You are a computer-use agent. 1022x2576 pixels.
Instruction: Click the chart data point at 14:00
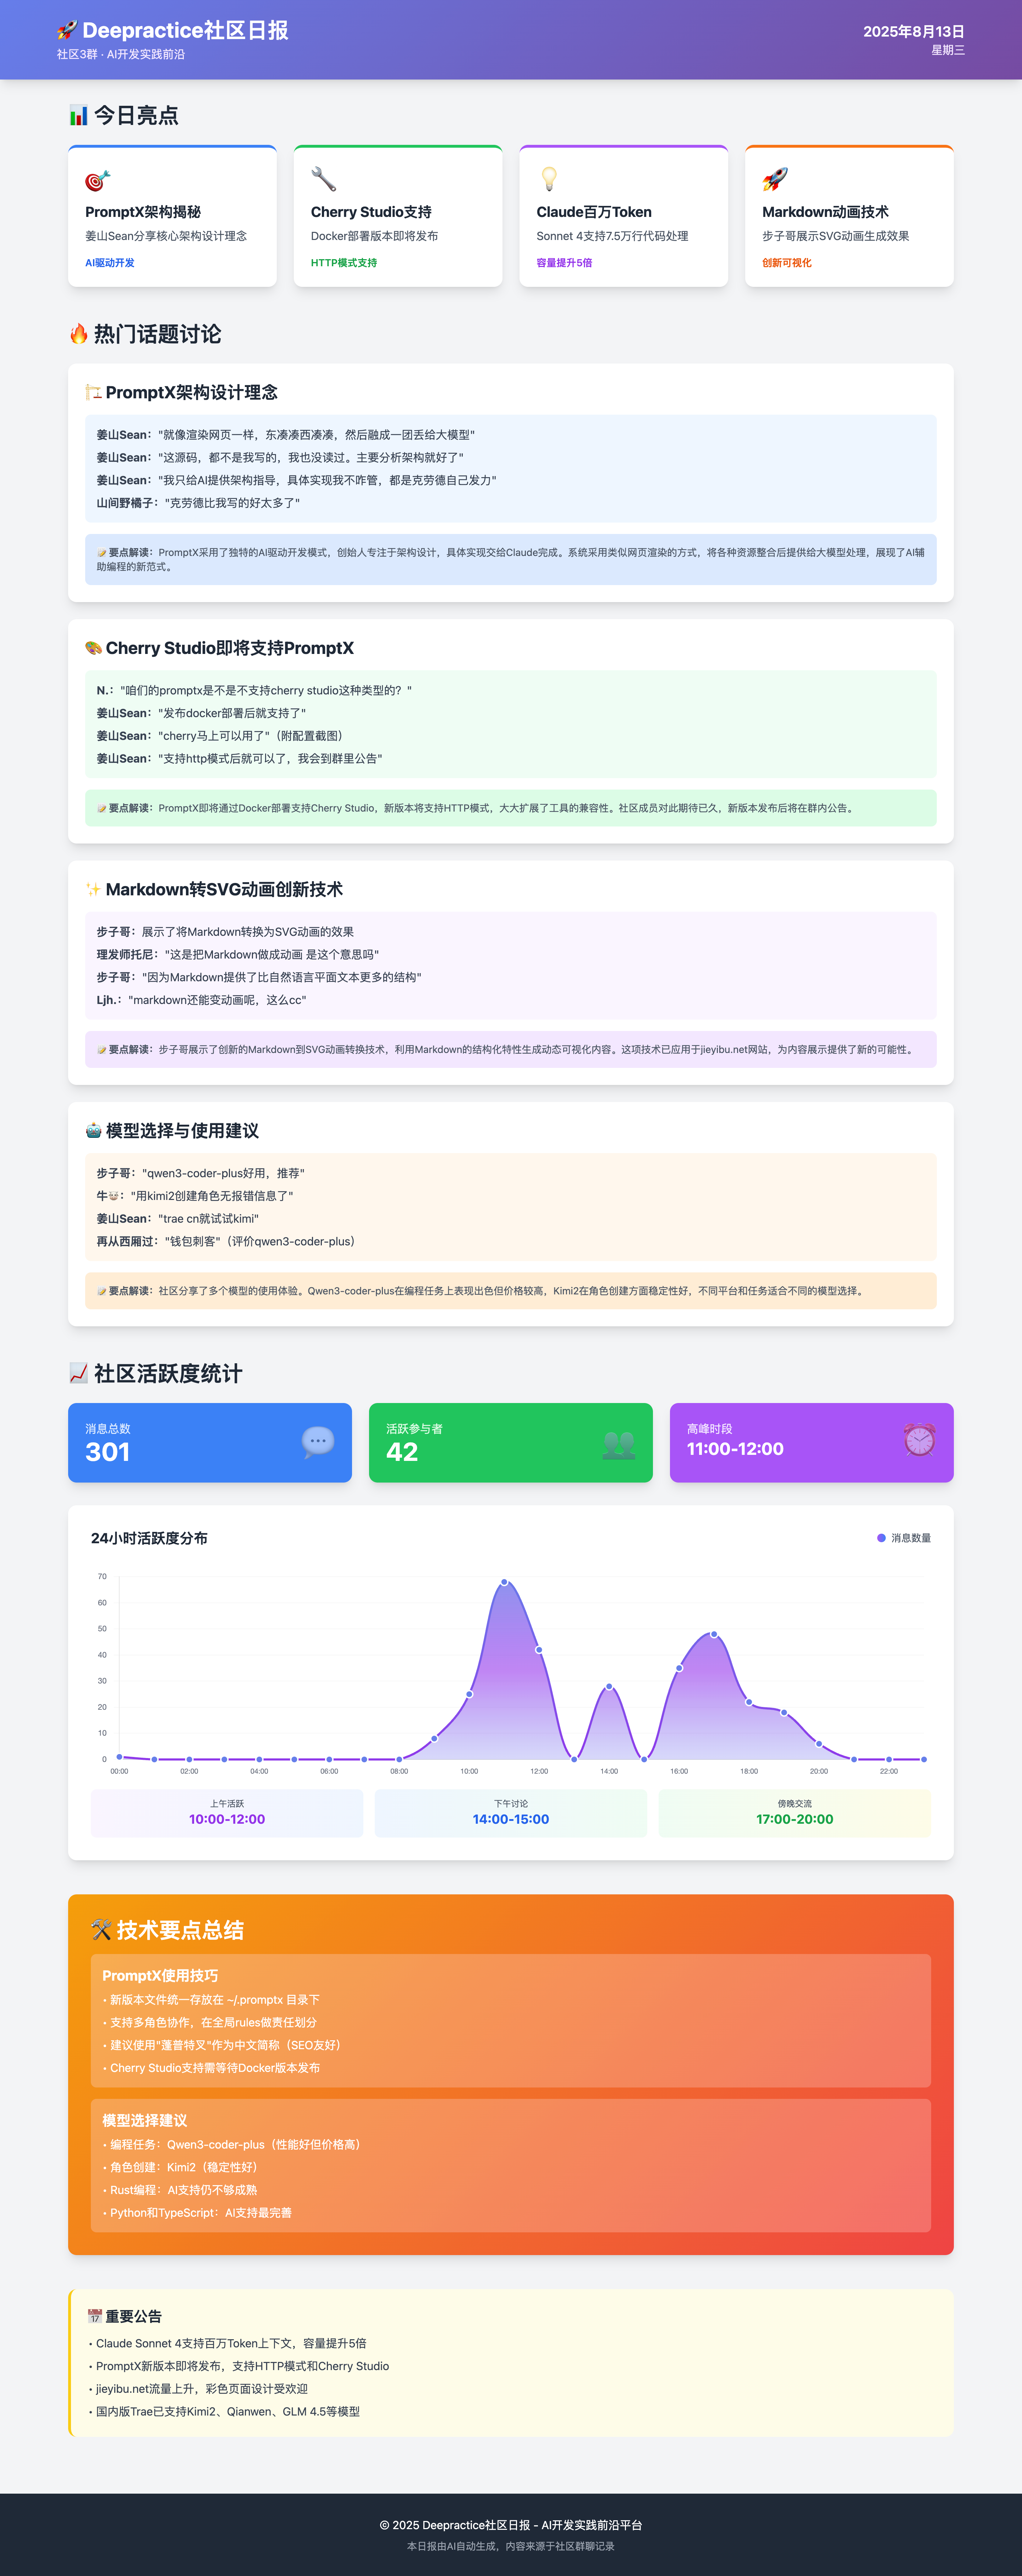[x=609, y=1687]
